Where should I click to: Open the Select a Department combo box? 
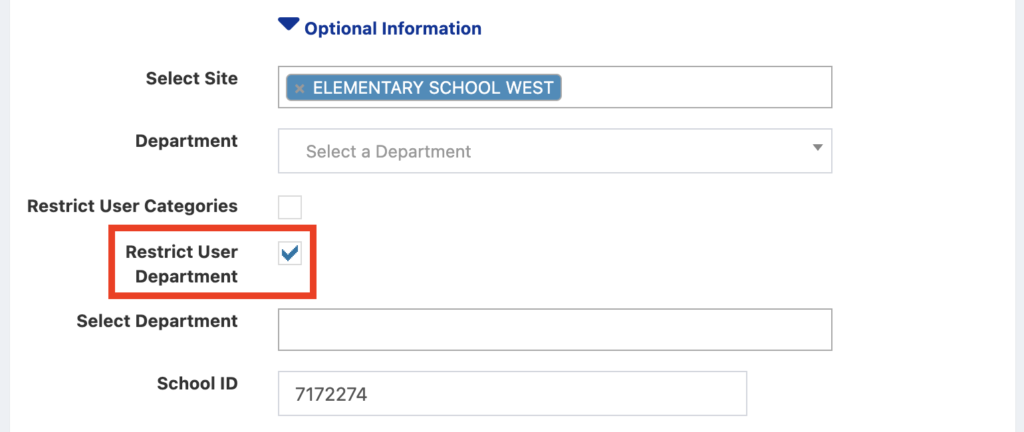[554, 151]
